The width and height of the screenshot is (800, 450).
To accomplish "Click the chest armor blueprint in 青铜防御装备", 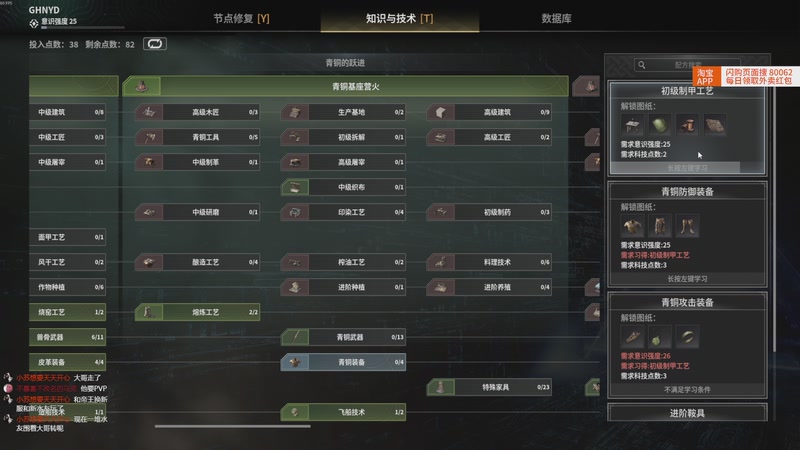I will [633, 226].
